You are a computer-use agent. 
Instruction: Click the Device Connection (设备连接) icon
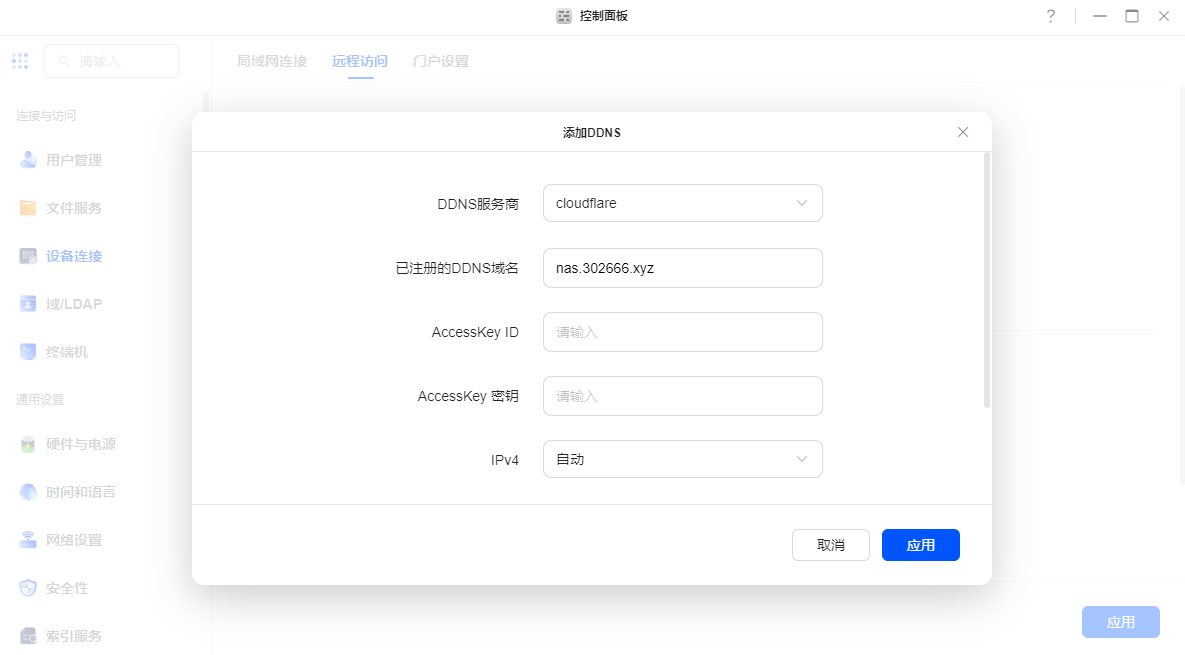29,256
